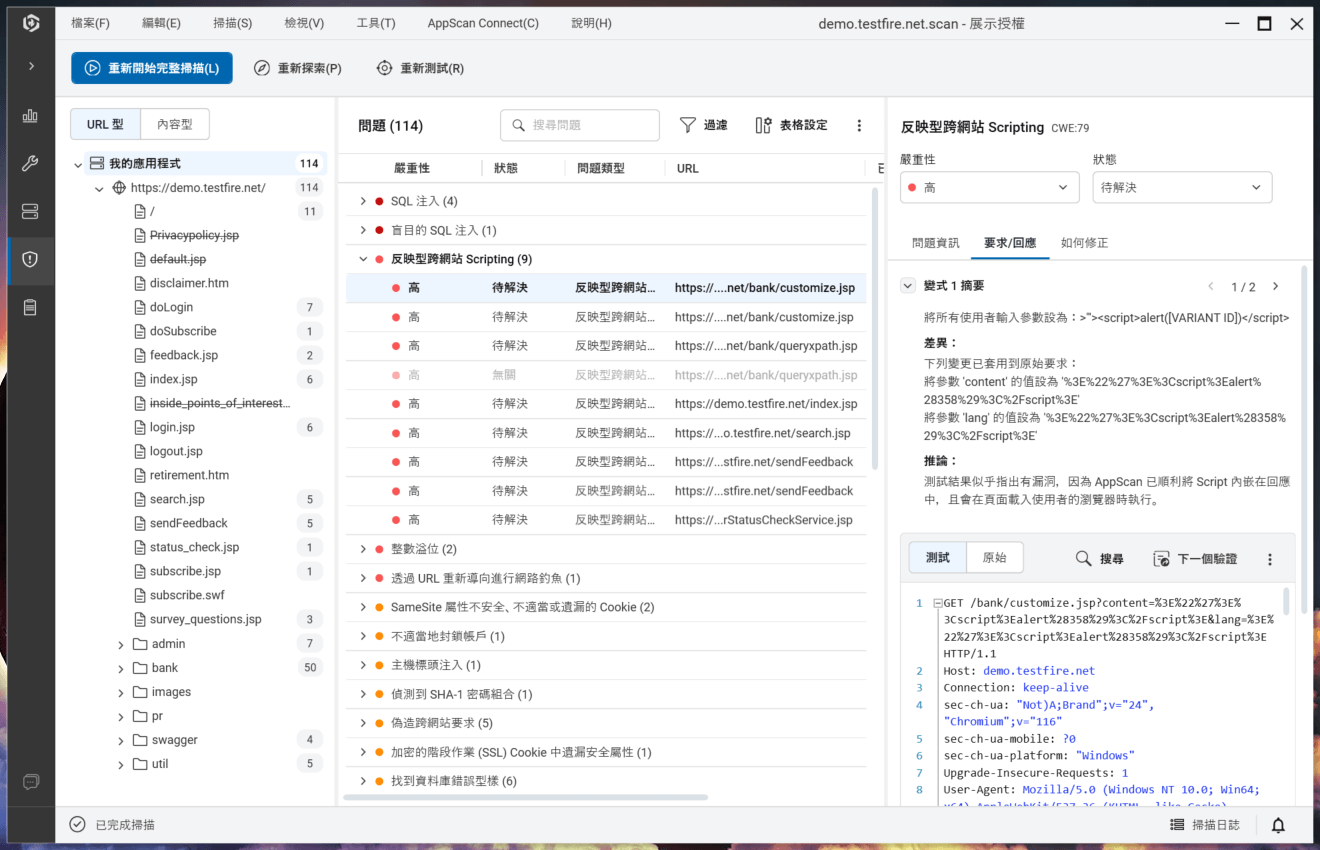
Task: Open the issues panel more-options menu
Action: point(859,125)
